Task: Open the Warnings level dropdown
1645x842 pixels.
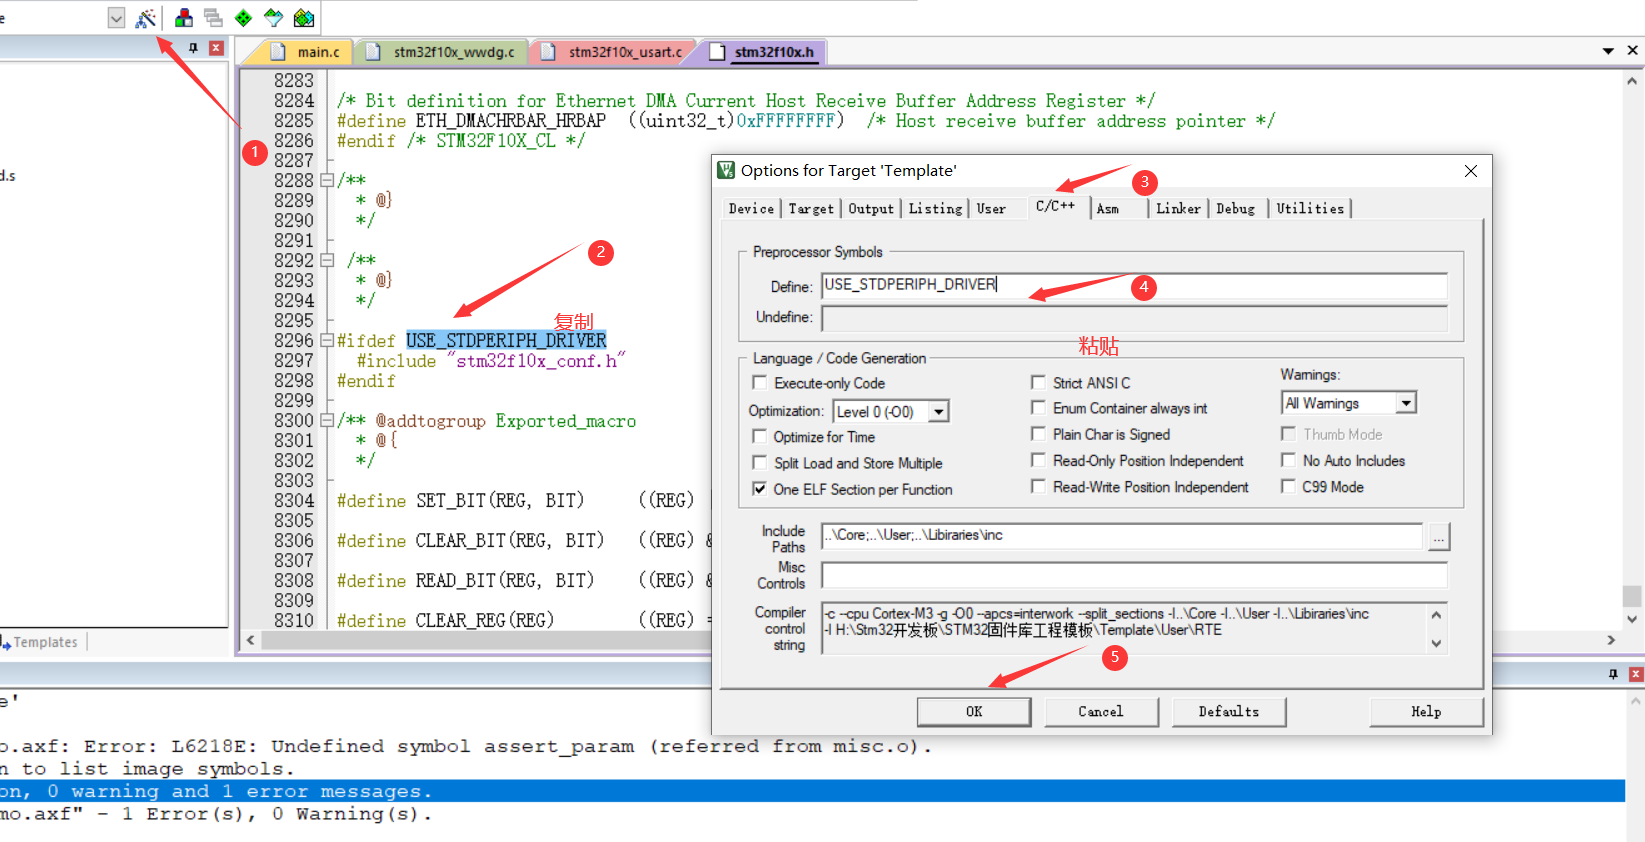Action: pyautogui.click(x=1406, y=403)
